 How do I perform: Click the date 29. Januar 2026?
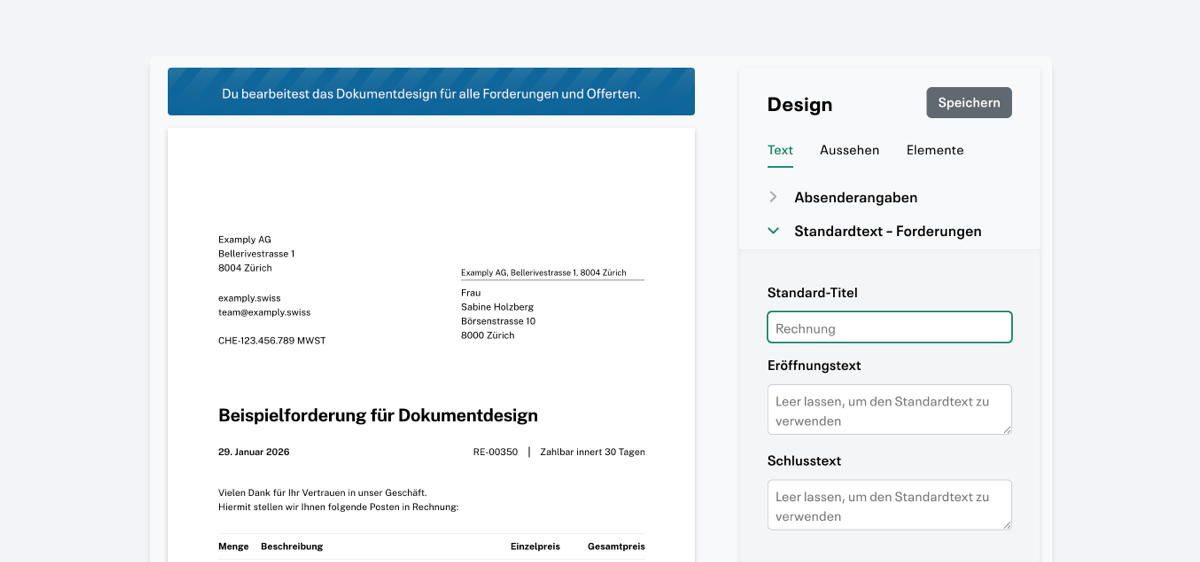click(x=254, y=452)
